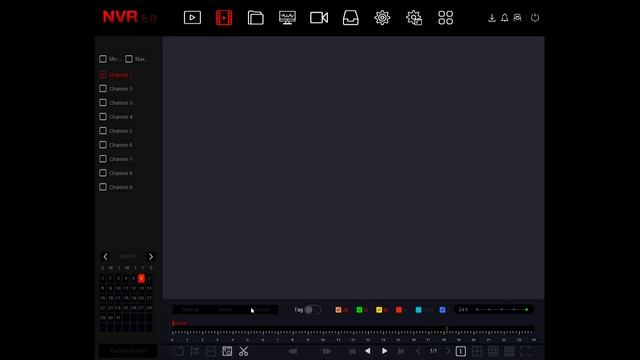Image resolution: width=640 pixels, height=360 pixels.
Task: Start reverse playback with the left triangle
Action: click(x=367, y=351)
